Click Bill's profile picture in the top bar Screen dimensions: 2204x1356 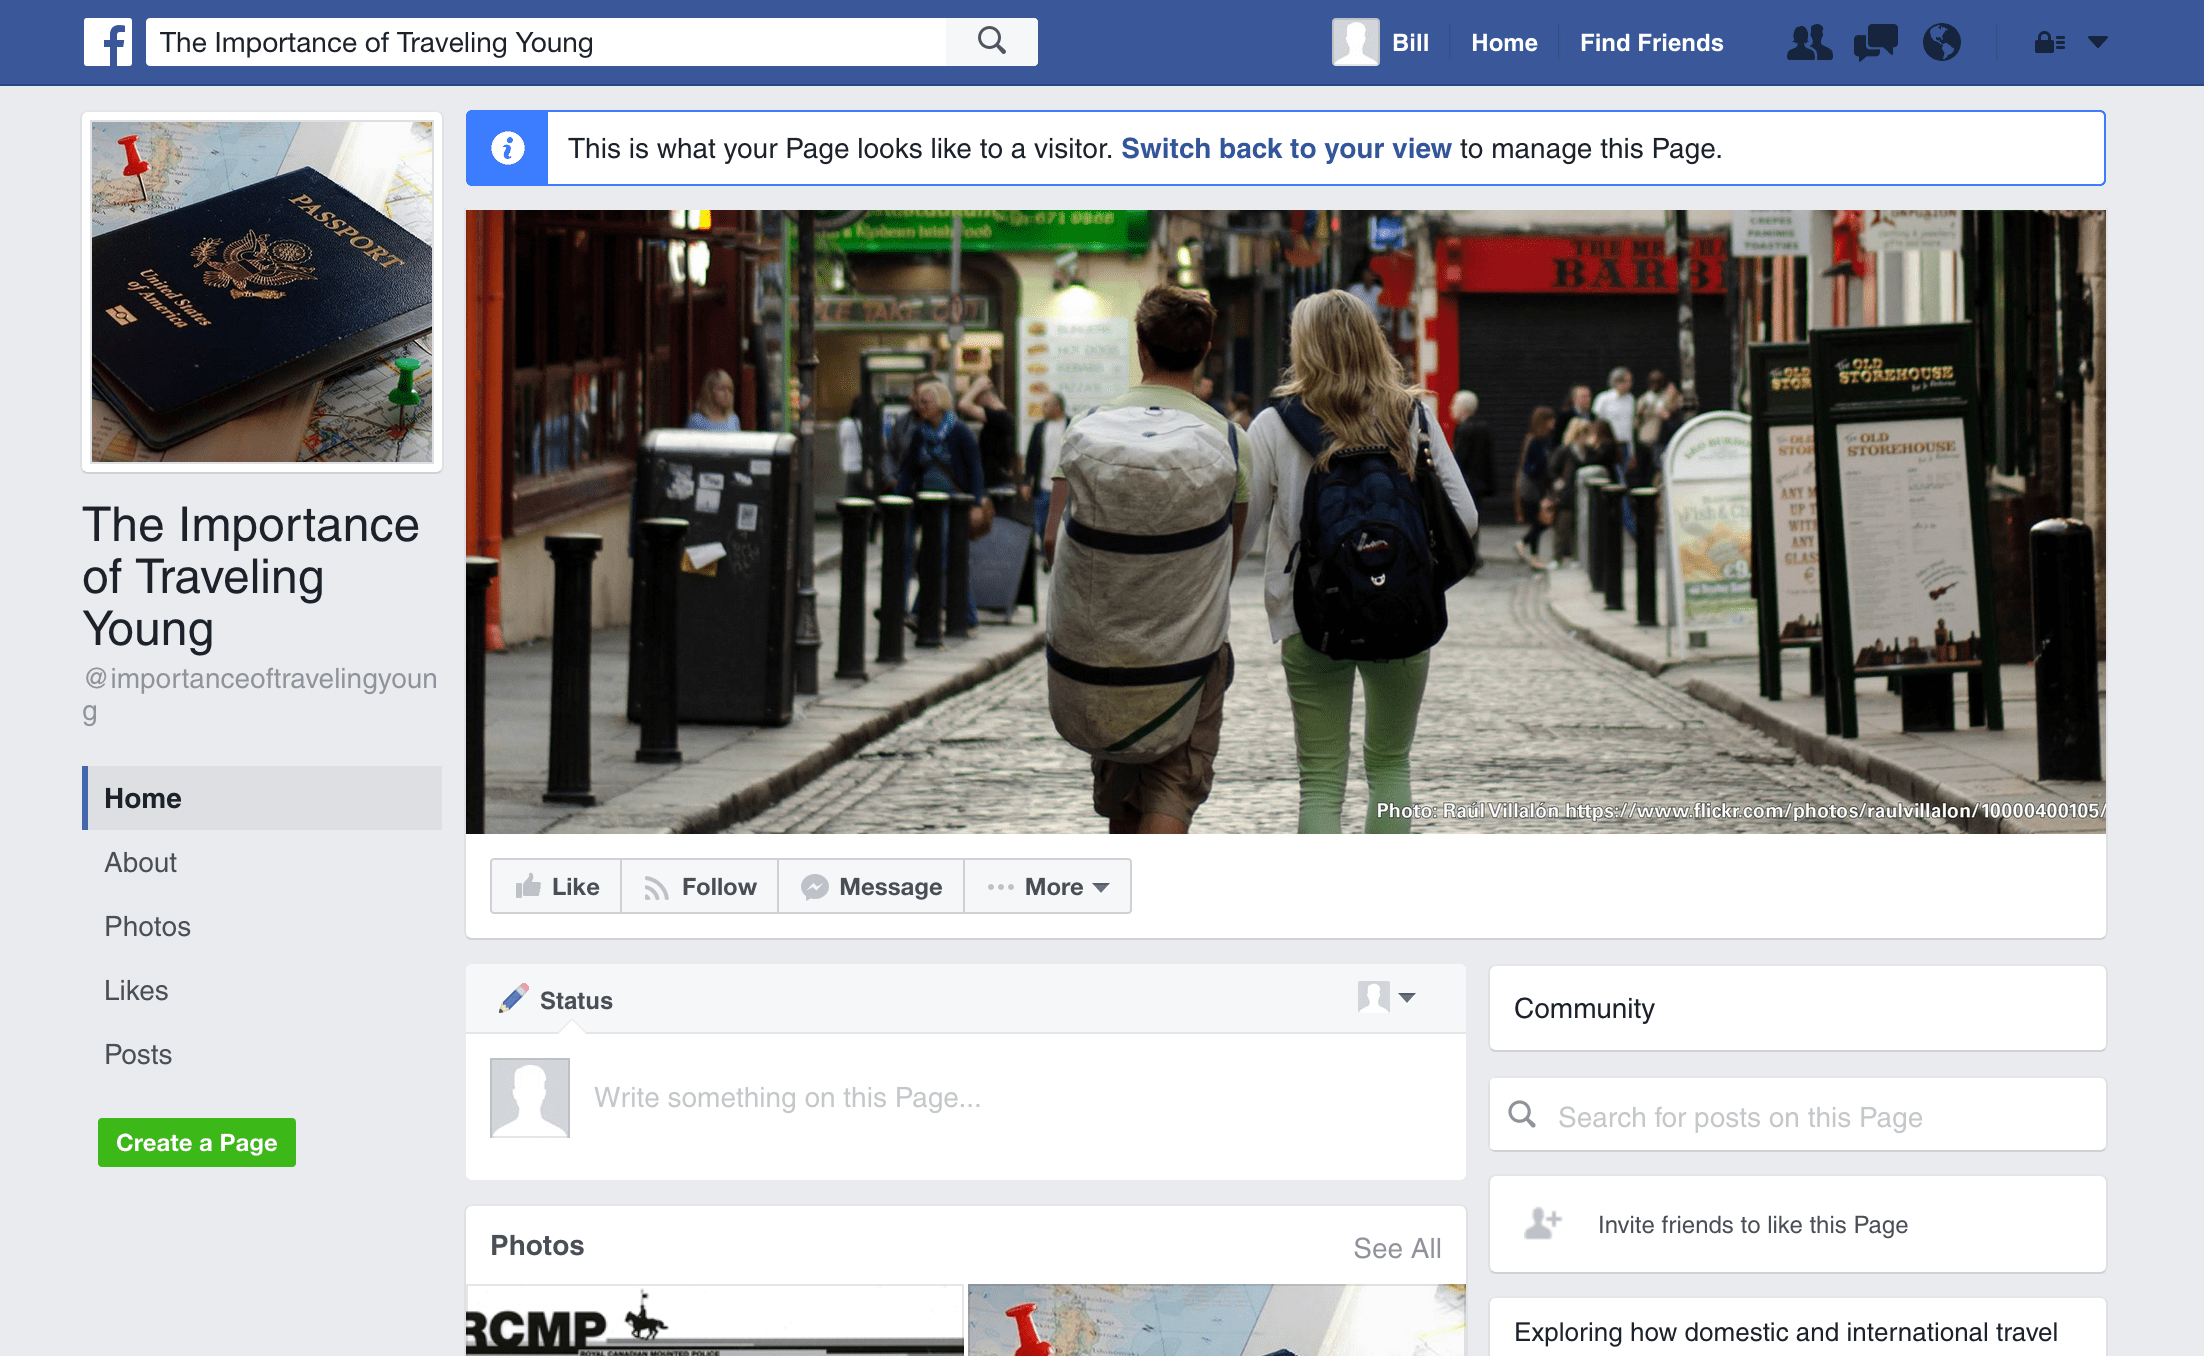point(1355,42)
